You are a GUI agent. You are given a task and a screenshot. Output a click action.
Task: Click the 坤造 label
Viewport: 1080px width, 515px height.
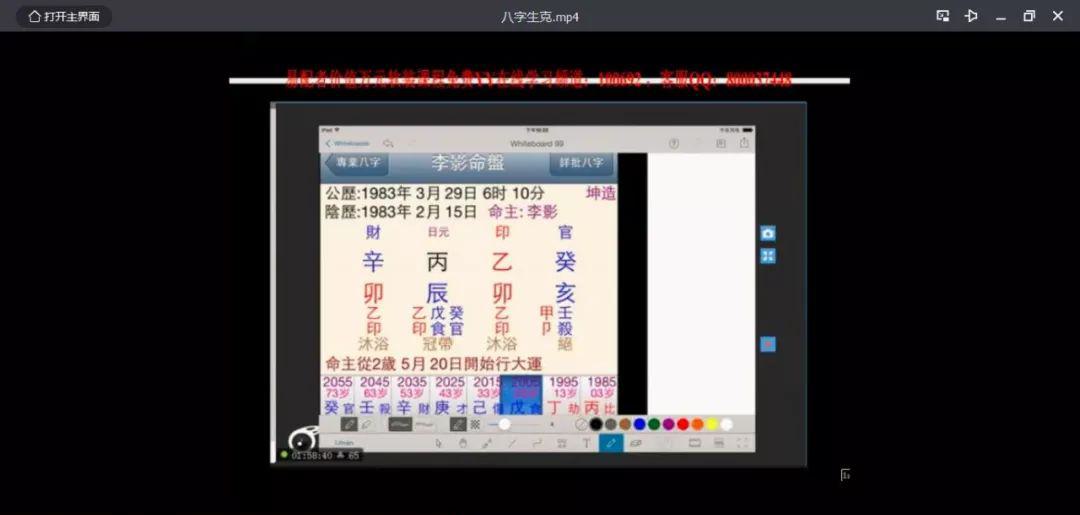coord(601,193)
